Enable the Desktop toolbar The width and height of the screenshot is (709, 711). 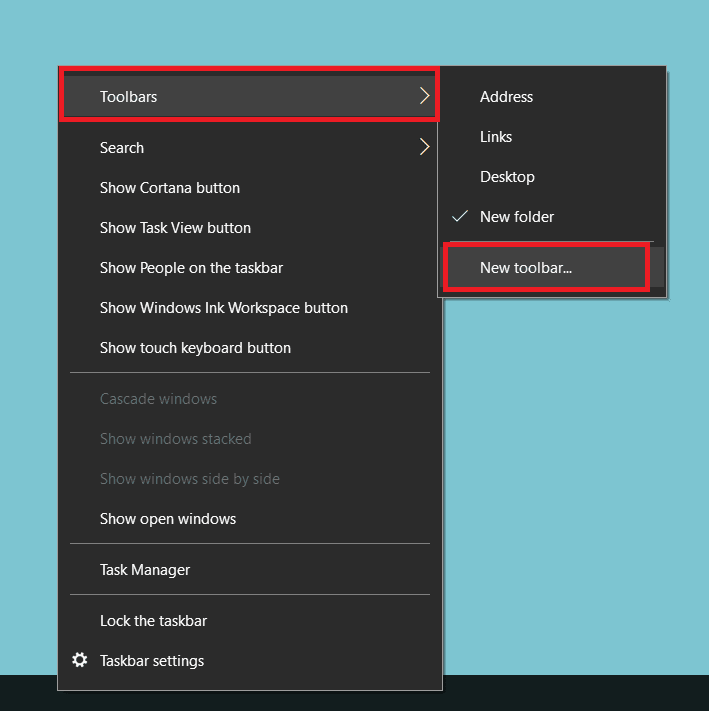coord(553,176)
